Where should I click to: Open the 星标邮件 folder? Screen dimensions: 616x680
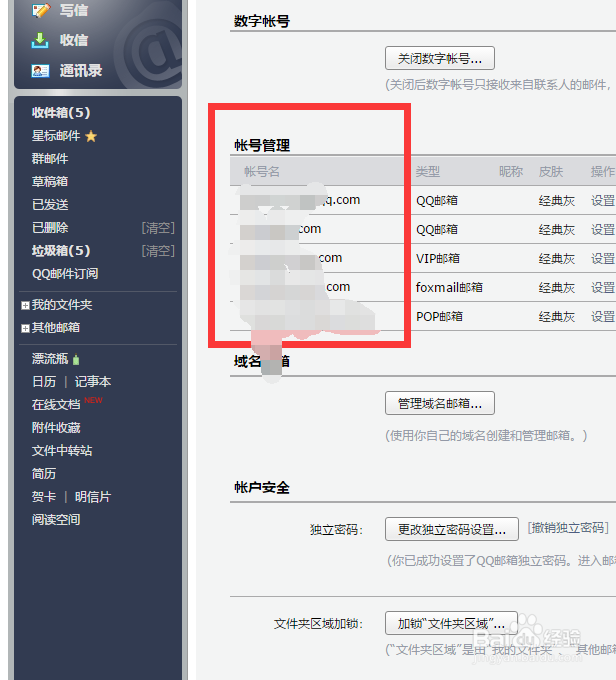(x=56, y=136)
